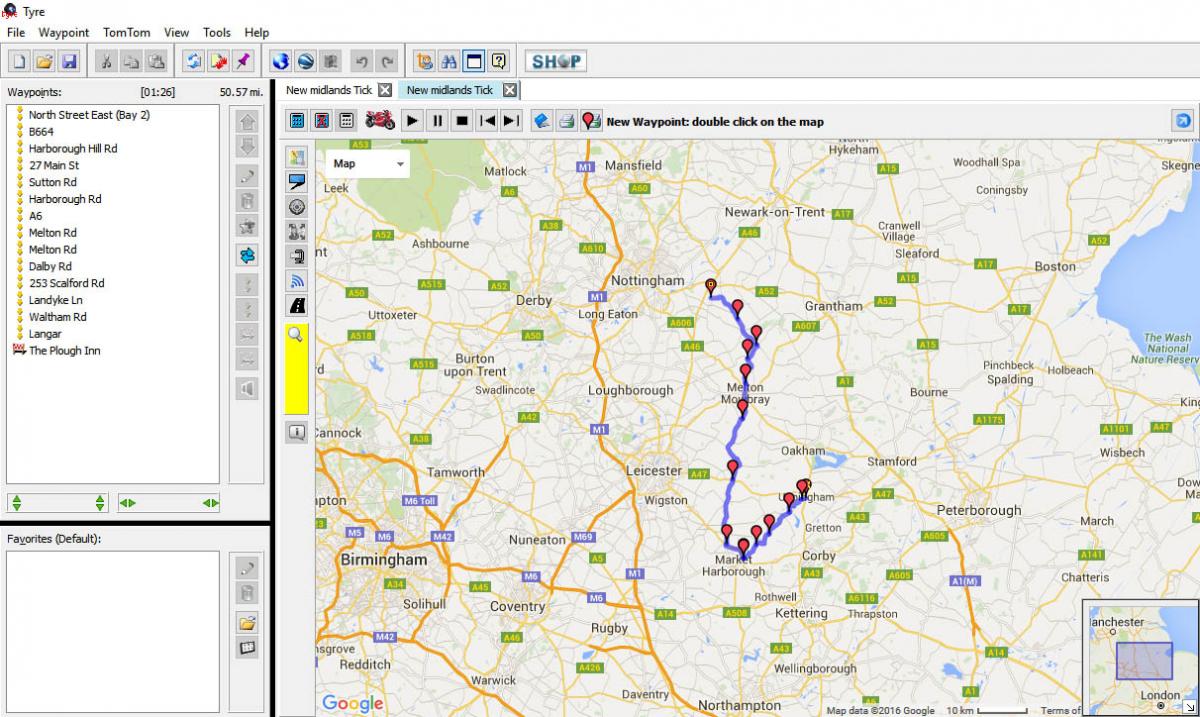Open the Map type dropdown
The image size is (1200, 717).
tap(367, 163)
